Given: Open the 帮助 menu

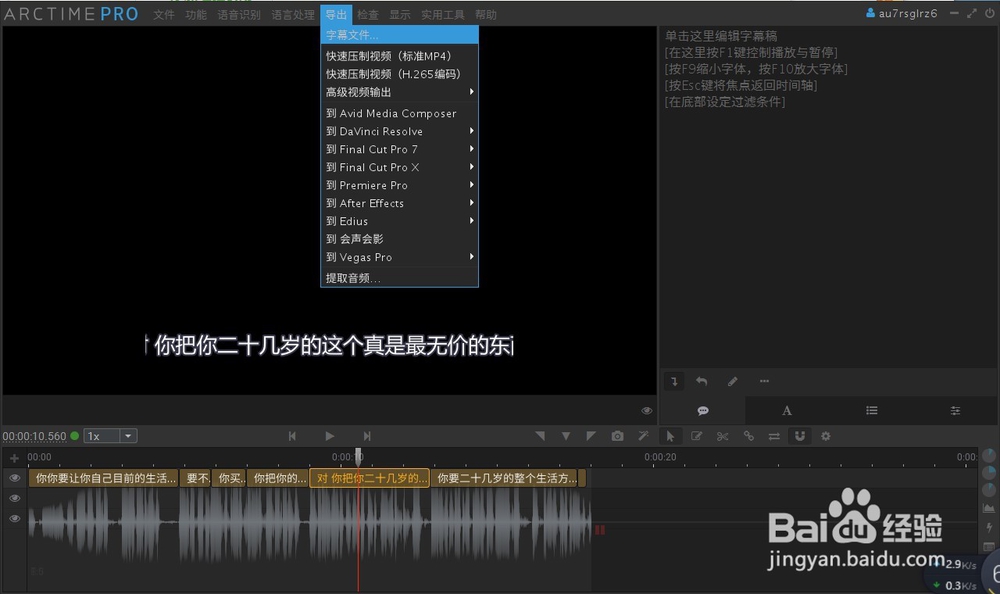Looking at the screenshot, I should click(485, 14).
